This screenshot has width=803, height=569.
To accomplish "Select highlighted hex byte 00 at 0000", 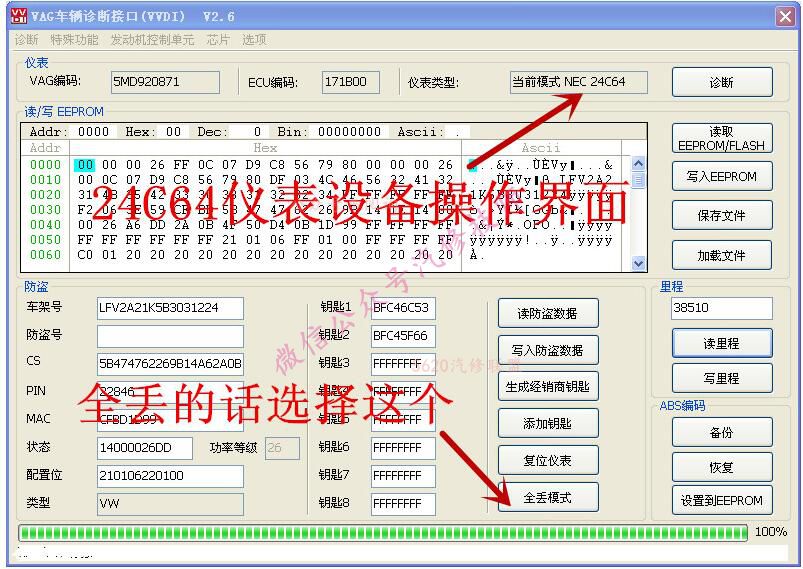I will [86, 165].
